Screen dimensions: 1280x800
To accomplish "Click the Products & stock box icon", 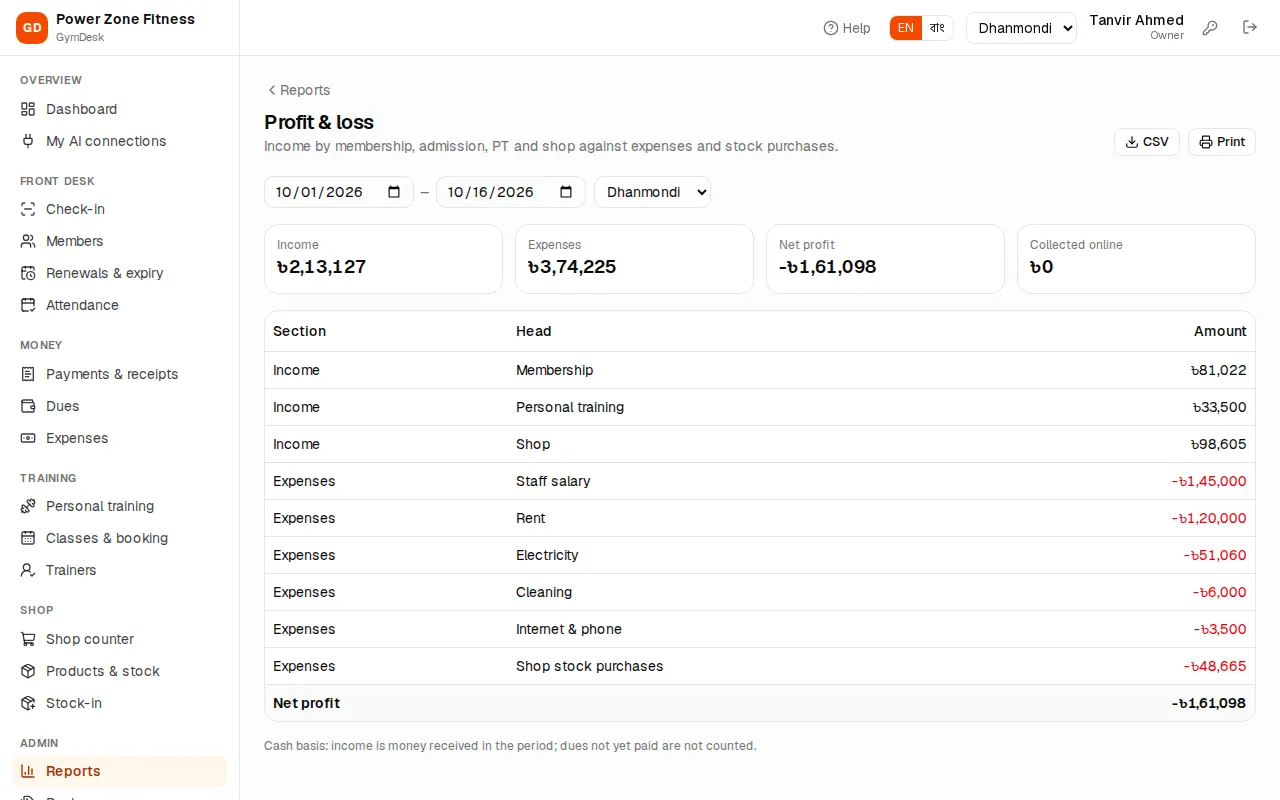I will (x=28, y=671).
